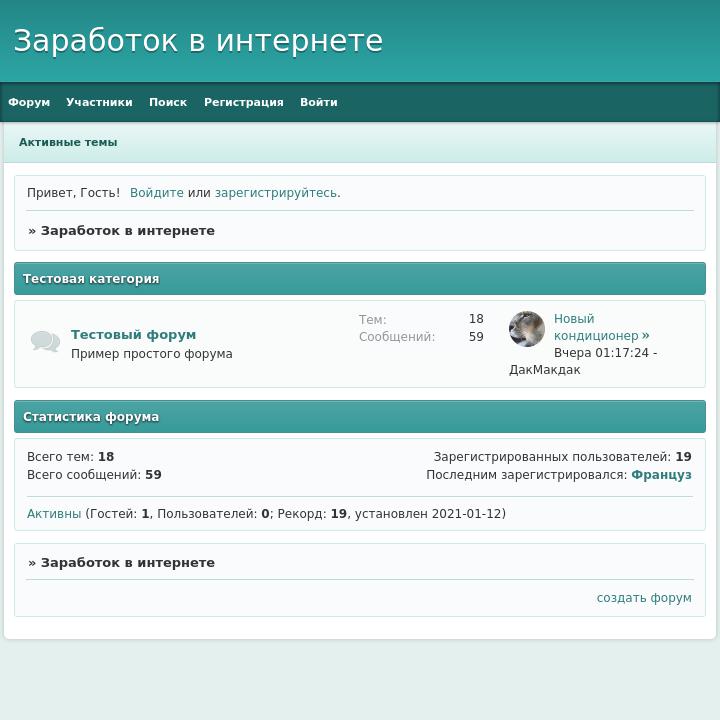The height and width of the screenshot is (720, 720).
Task: Click the last poster avatar thumbnail
Action: (527, 329)
